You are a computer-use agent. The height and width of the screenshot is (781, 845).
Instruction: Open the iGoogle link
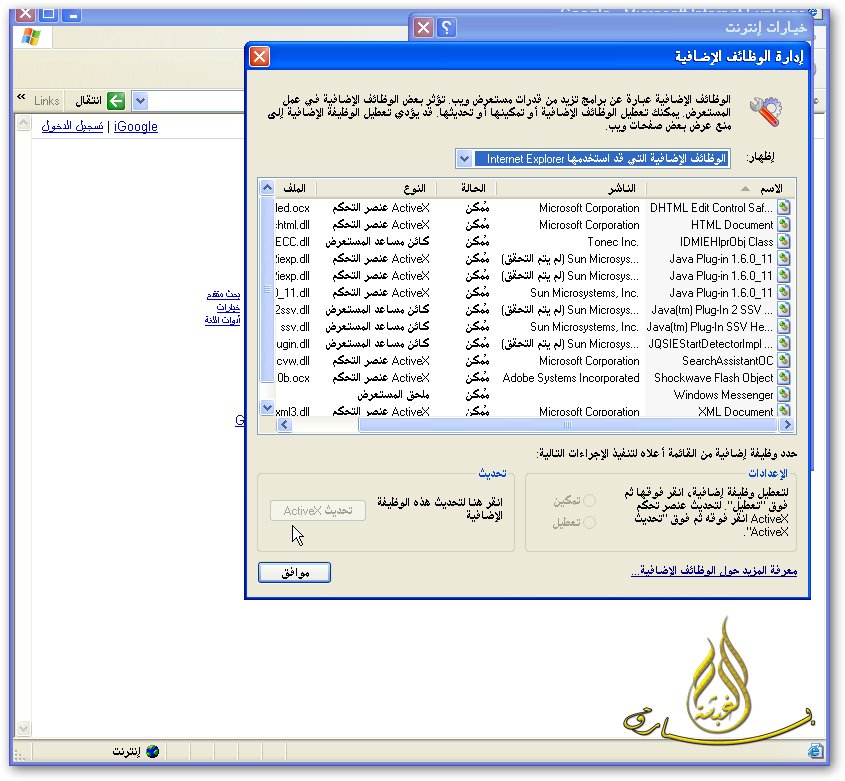pyautogui.click(x=136, y=127)
